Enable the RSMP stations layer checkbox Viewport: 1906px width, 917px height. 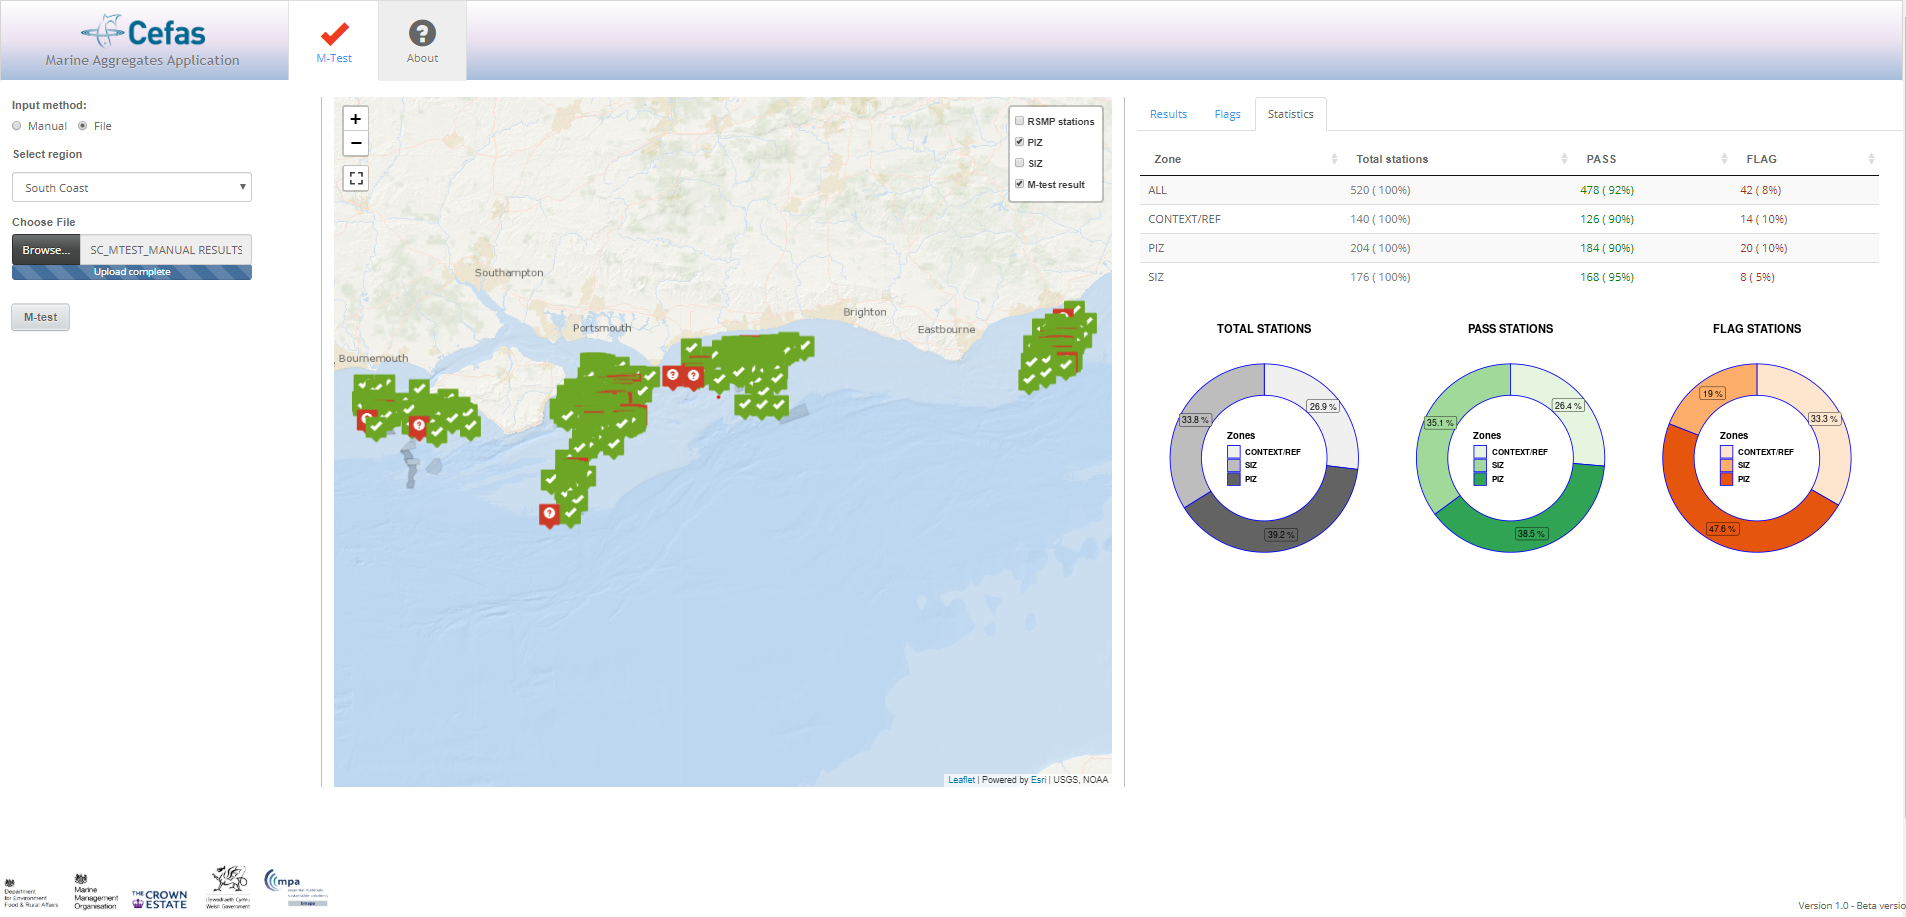tap(1019, 121)
